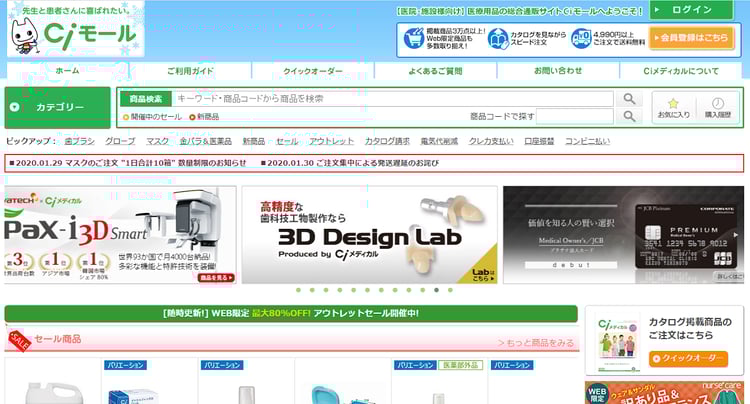
Task: Click 商品を見る on PaX-i3D banner
Action: (x=217, y=277)
